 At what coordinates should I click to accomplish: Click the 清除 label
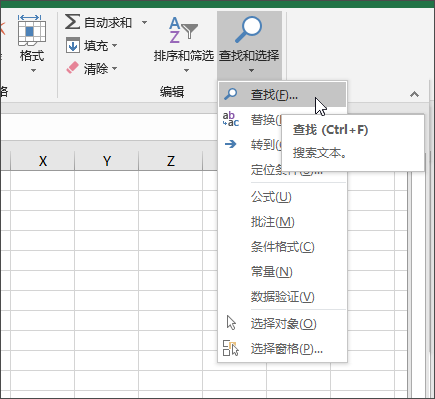[96, 69]
